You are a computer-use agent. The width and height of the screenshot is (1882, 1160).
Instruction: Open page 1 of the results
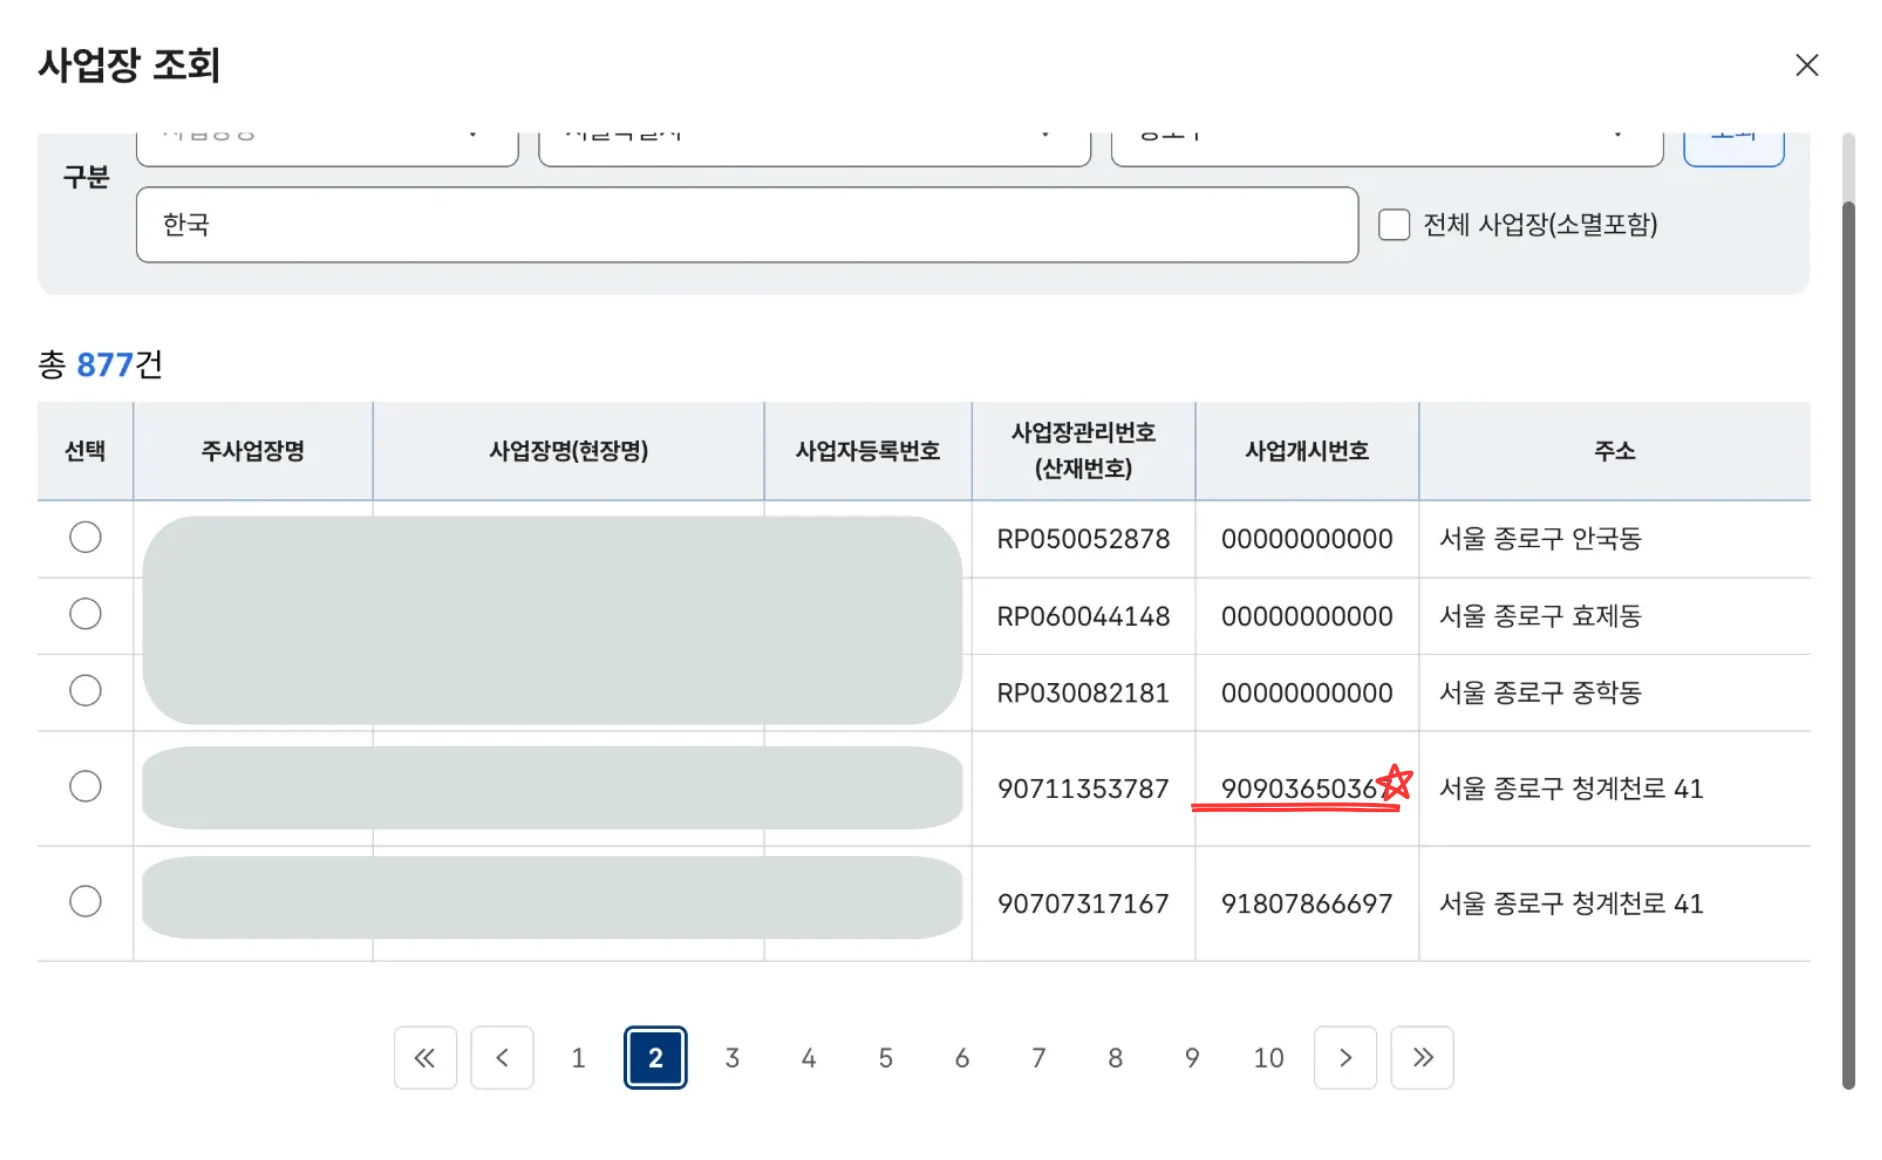[x=578, y=1057]
